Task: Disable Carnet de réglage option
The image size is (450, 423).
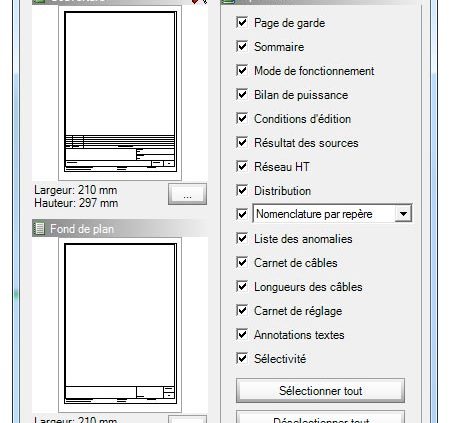Action: (x=242, y=311)
